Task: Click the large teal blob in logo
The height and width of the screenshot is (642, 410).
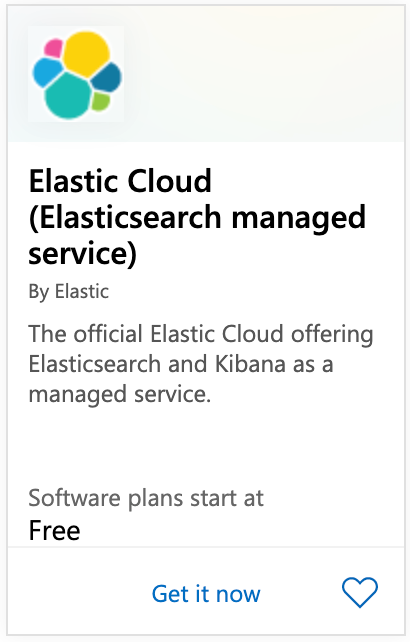Action: [68, 96]
